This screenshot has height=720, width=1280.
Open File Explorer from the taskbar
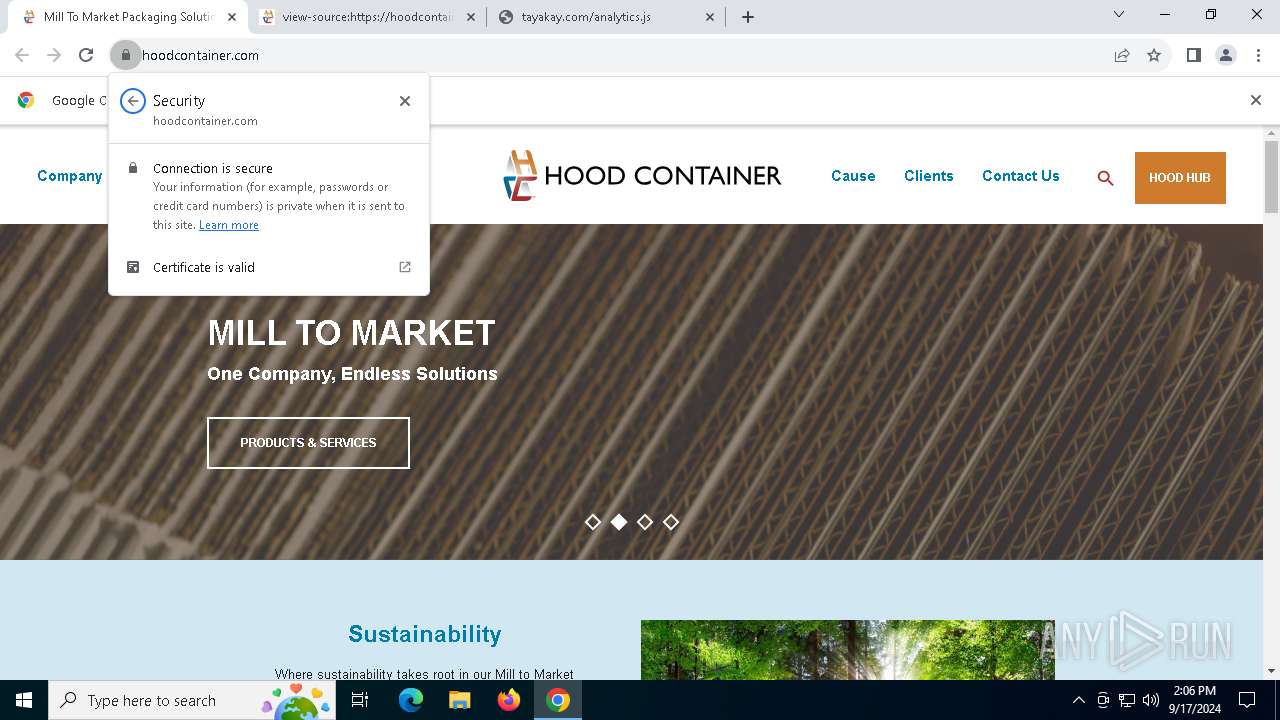[459, 700]
